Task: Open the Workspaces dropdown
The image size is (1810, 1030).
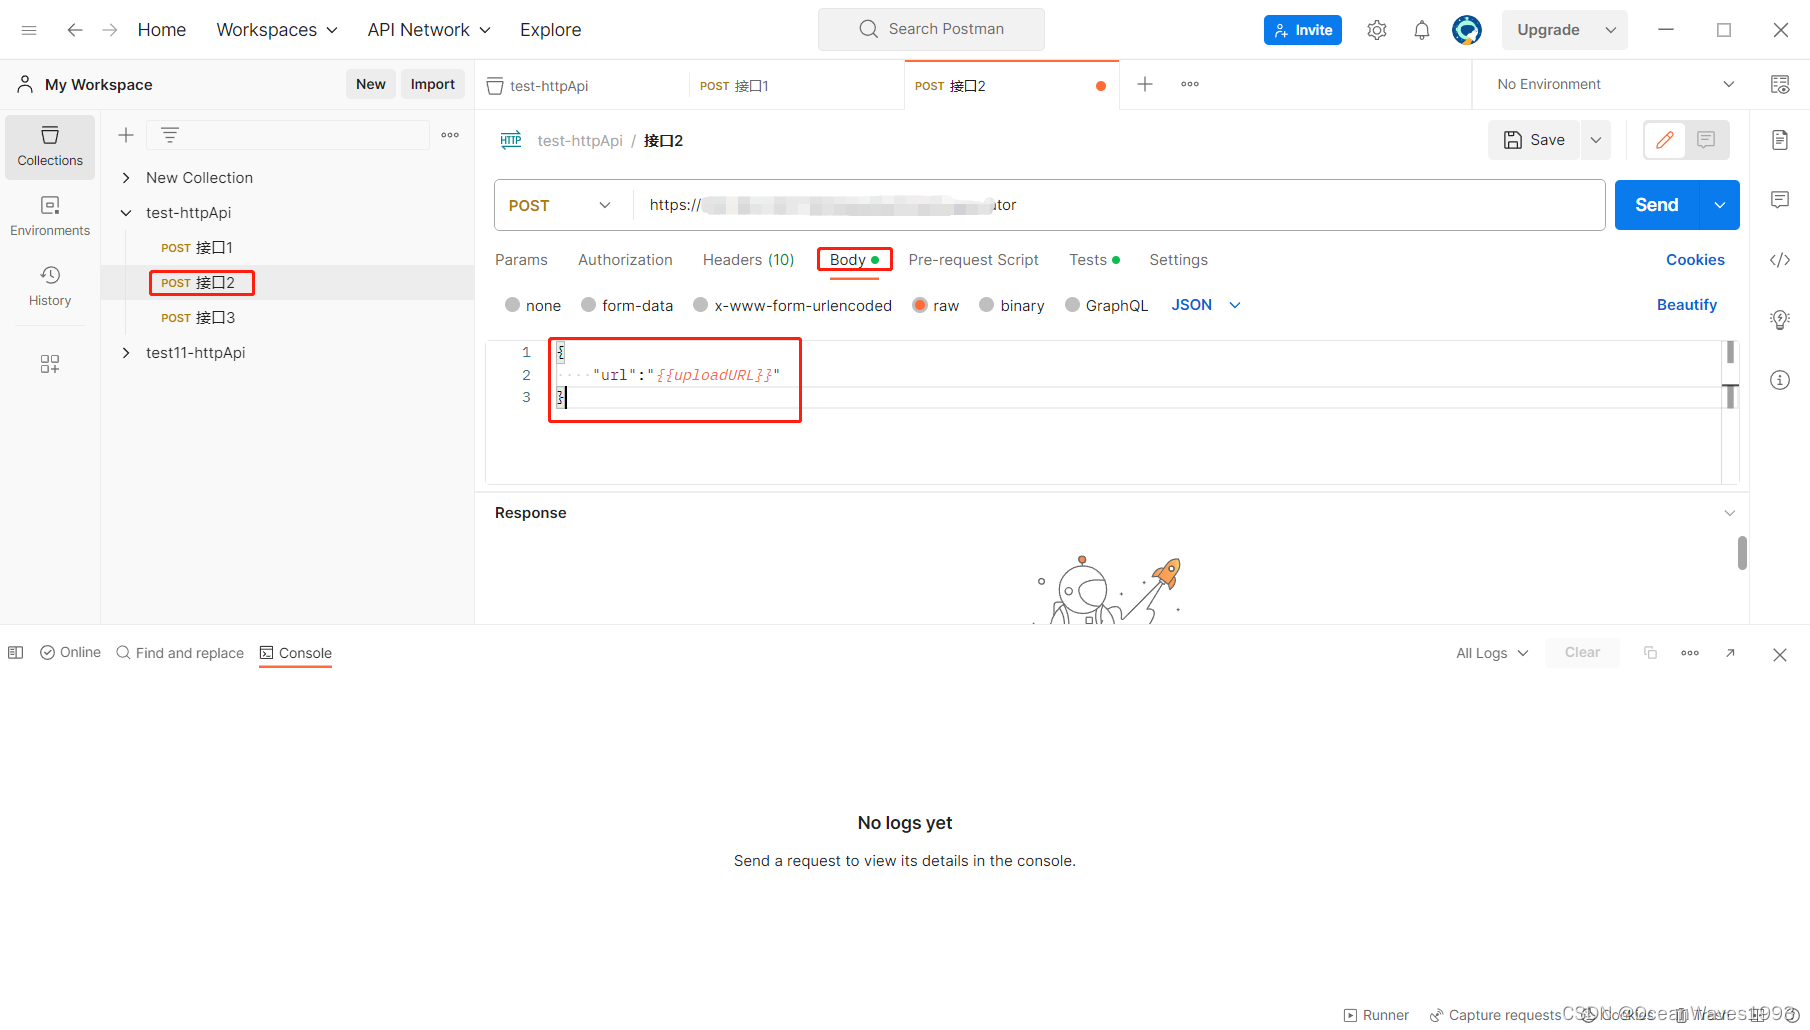Action: click(277, 30)
